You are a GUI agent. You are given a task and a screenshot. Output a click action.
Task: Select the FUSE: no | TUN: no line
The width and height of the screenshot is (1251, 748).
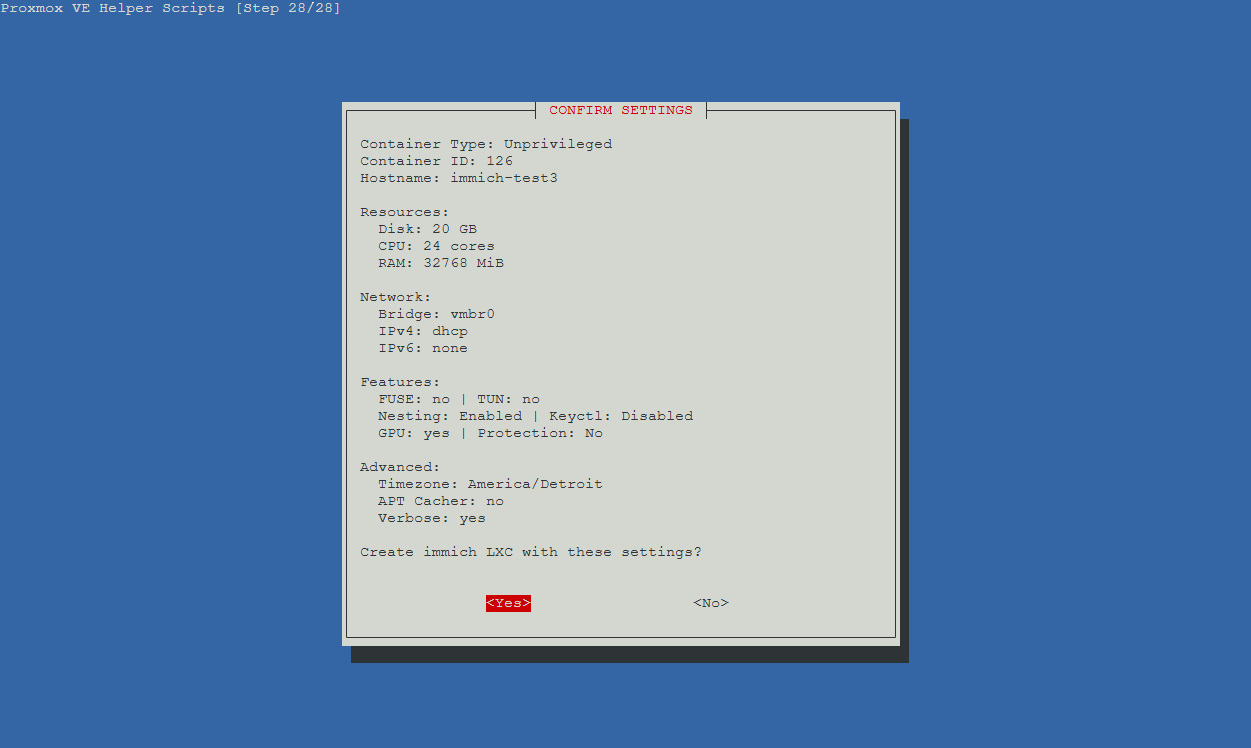pyautogui.click(x=459, y=399)
